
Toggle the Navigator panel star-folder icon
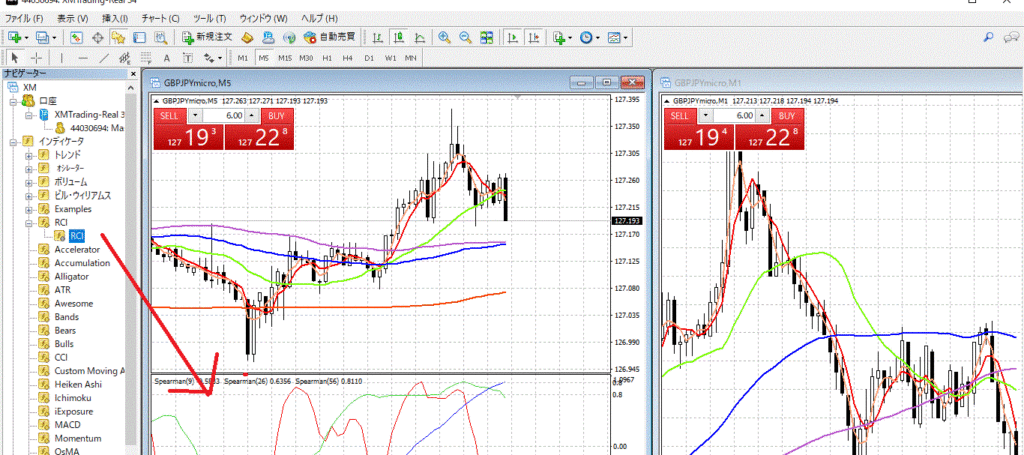(x=118, y=38)
